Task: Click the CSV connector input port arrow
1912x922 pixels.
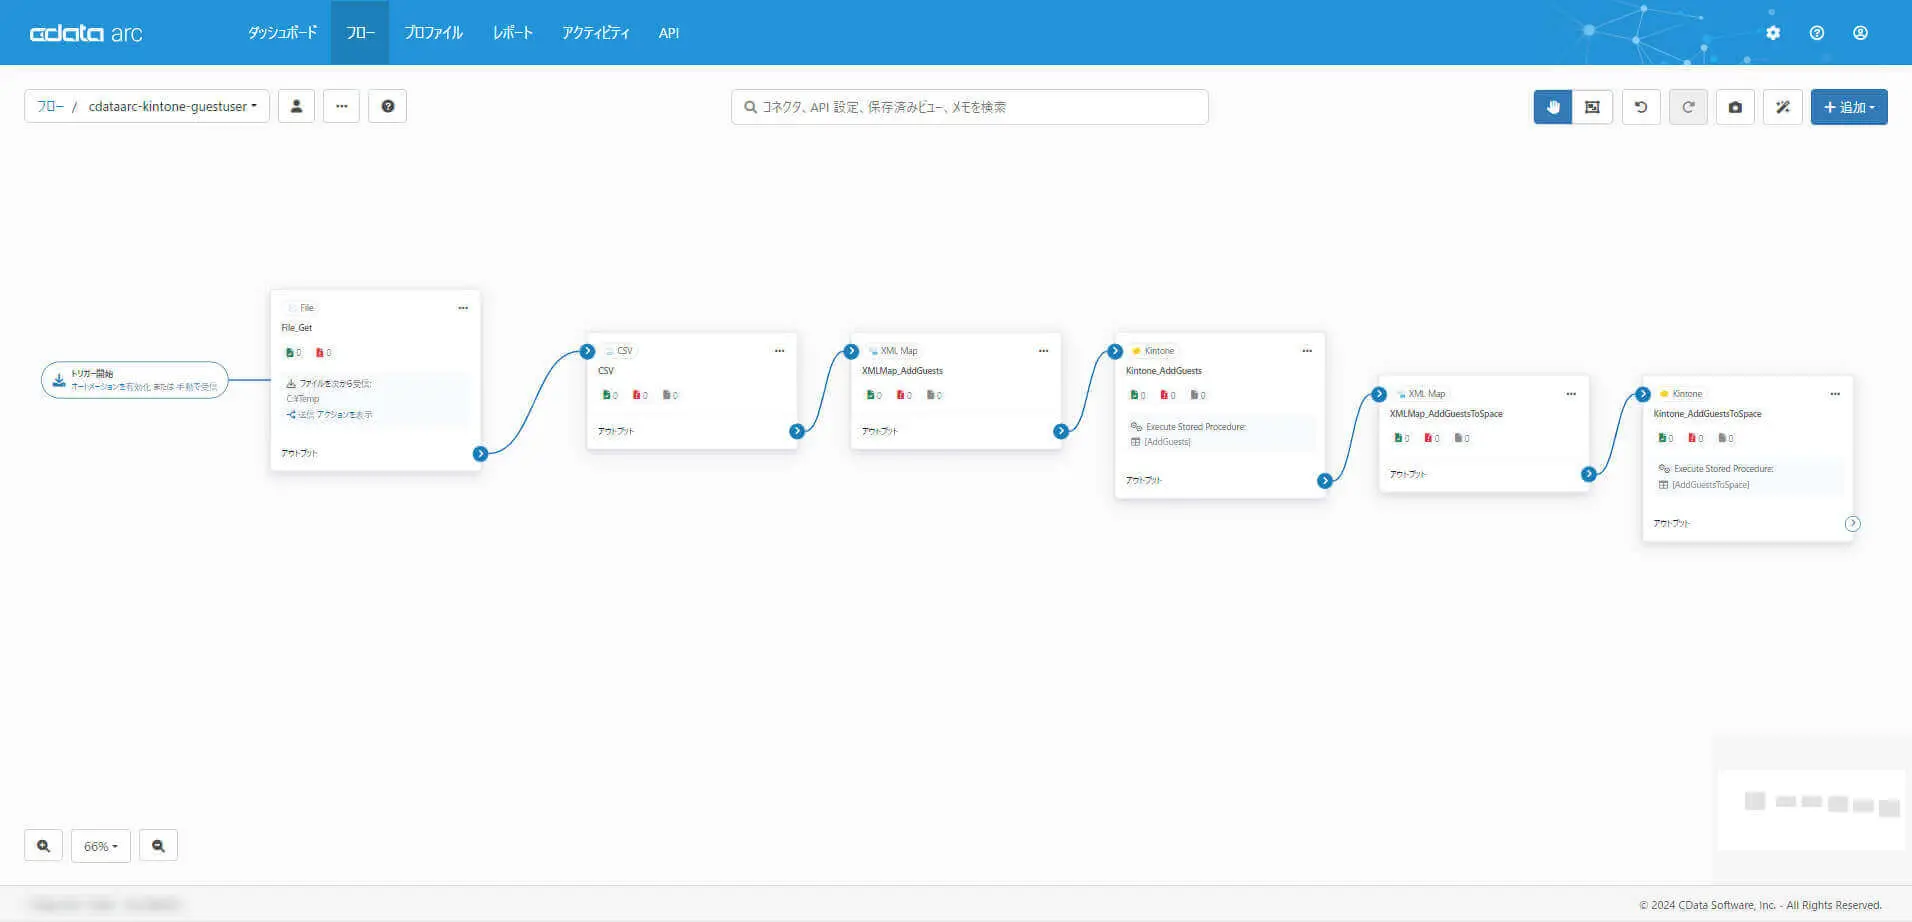Action: pos(588,352)
